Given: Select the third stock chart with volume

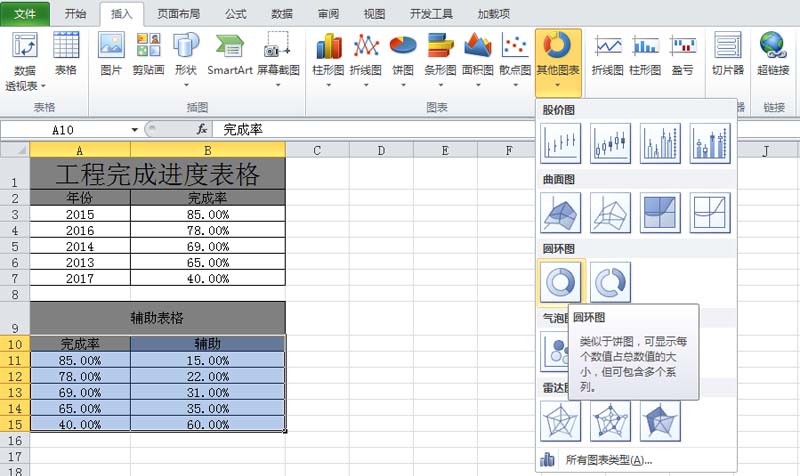Looking at the screenshot, I should click(x=660, y=143).
